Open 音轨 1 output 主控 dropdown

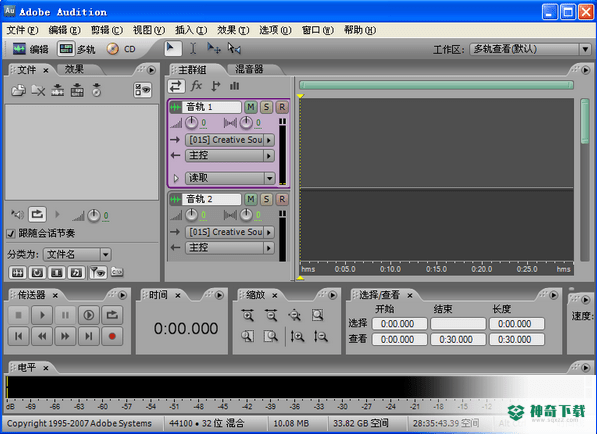(x=230, y=156)
